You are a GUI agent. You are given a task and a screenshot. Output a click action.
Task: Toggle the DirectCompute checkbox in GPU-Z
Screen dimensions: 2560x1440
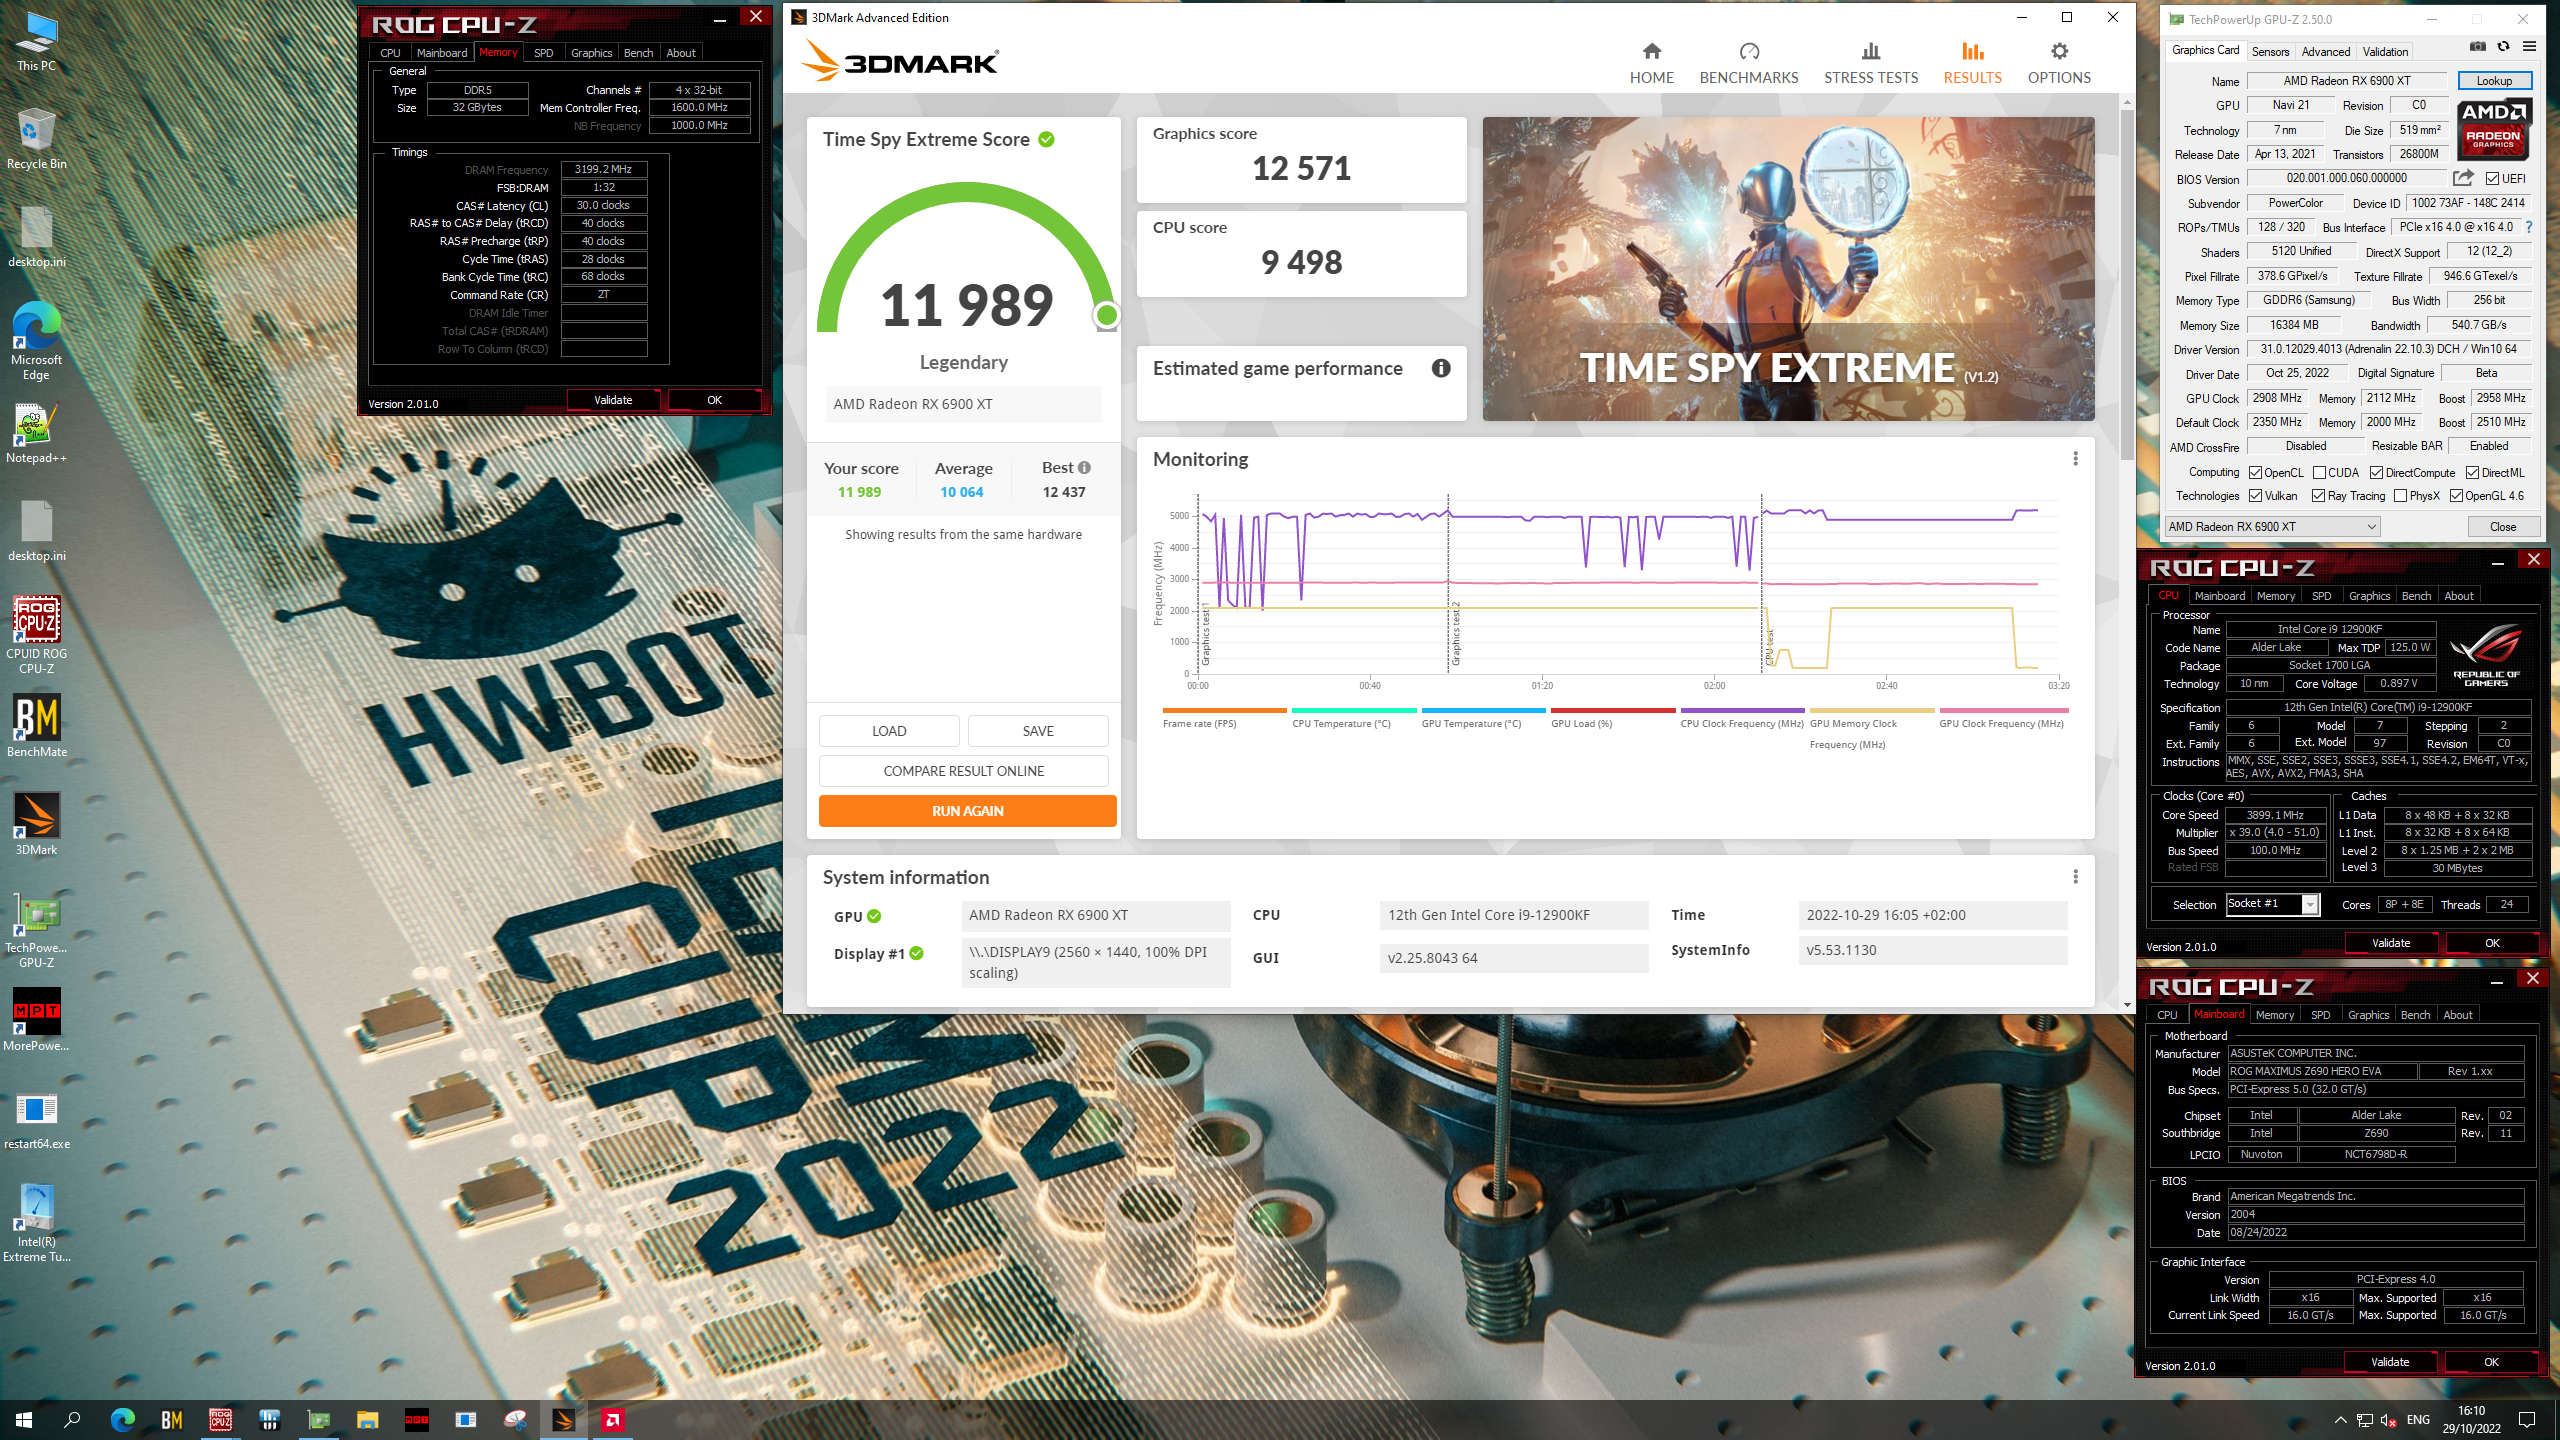point(2376,473)
